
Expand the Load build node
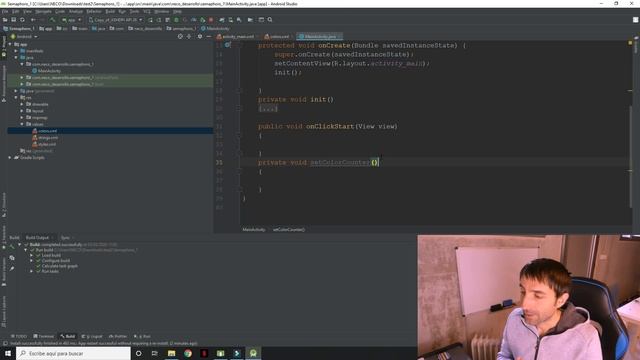31,255
